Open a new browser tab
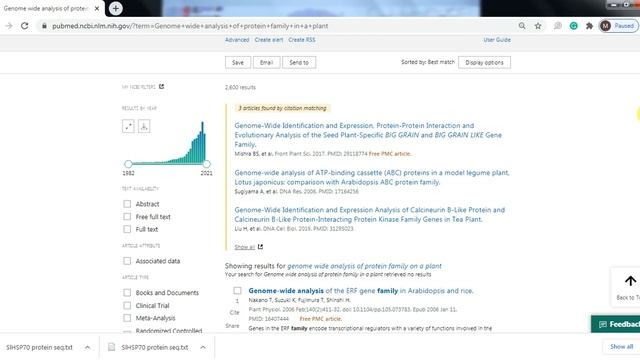This screenshot has width=640, height=360. (116, 8)
